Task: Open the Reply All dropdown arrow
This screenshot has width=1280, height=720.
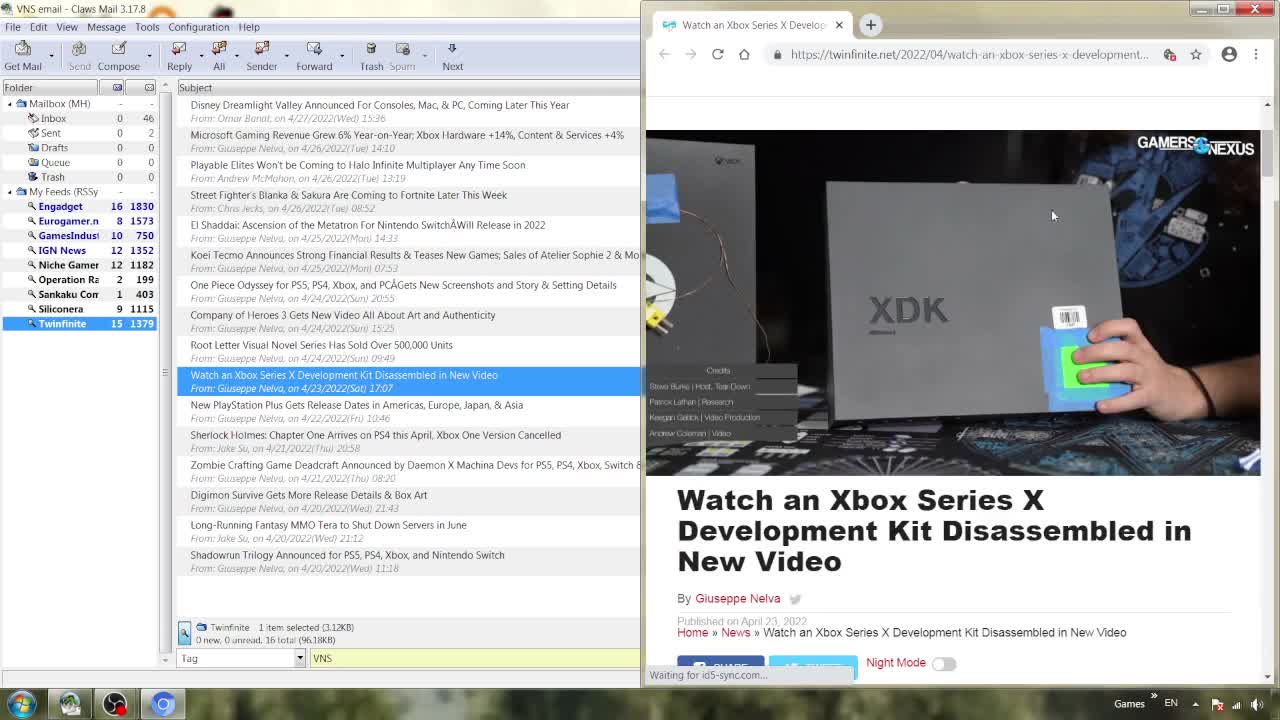Action: coord(238,56)
